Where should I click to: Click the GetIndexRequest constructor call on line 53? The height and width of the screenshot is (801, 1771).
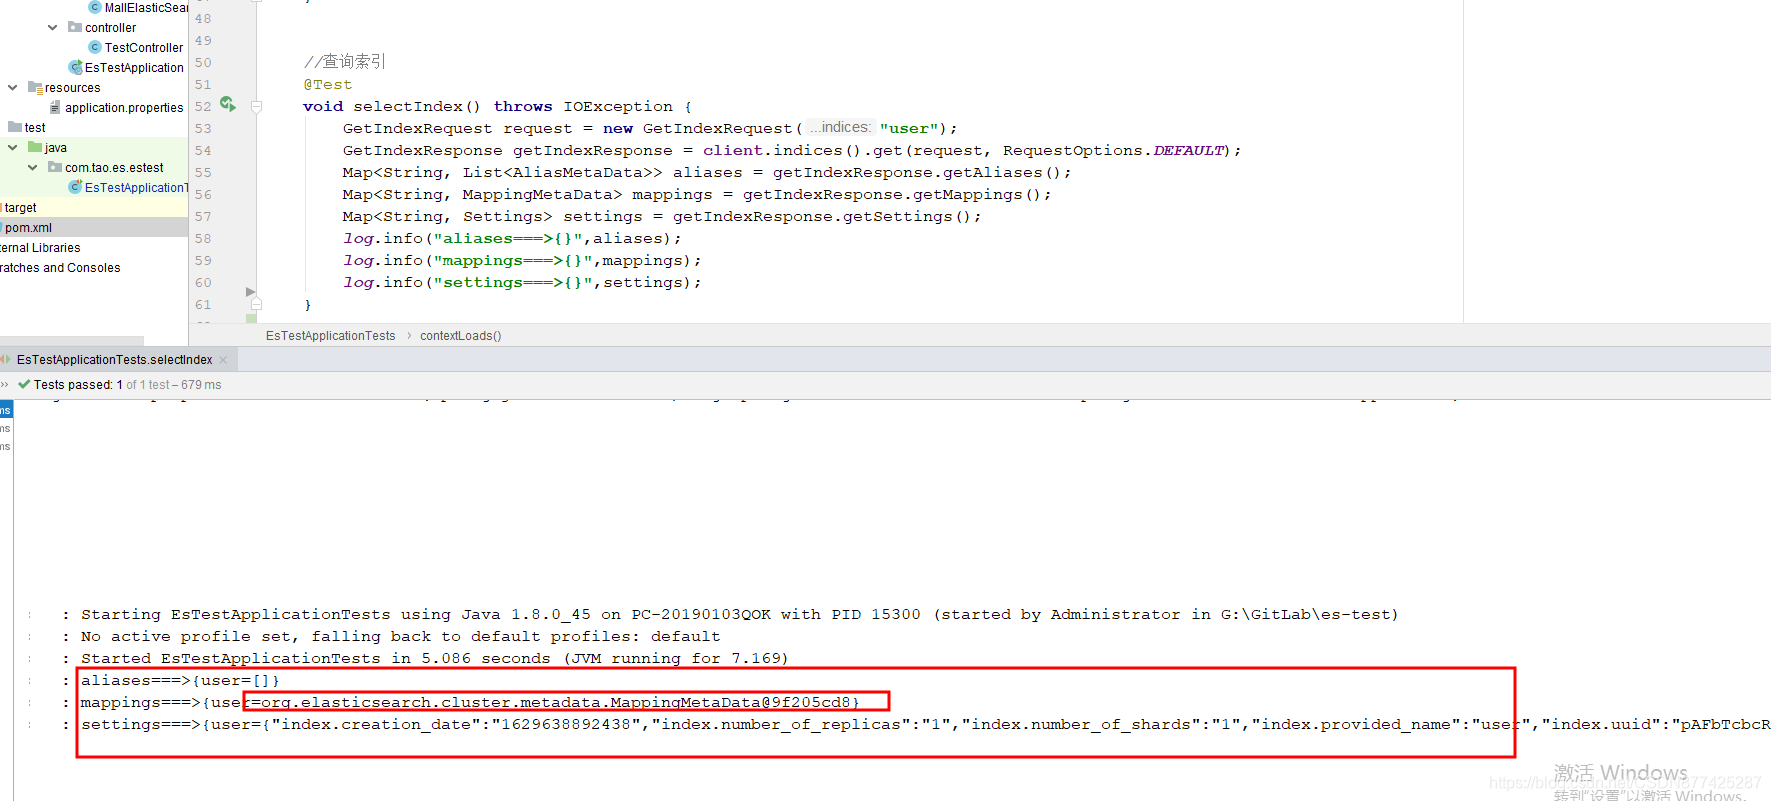click(717, 128)
